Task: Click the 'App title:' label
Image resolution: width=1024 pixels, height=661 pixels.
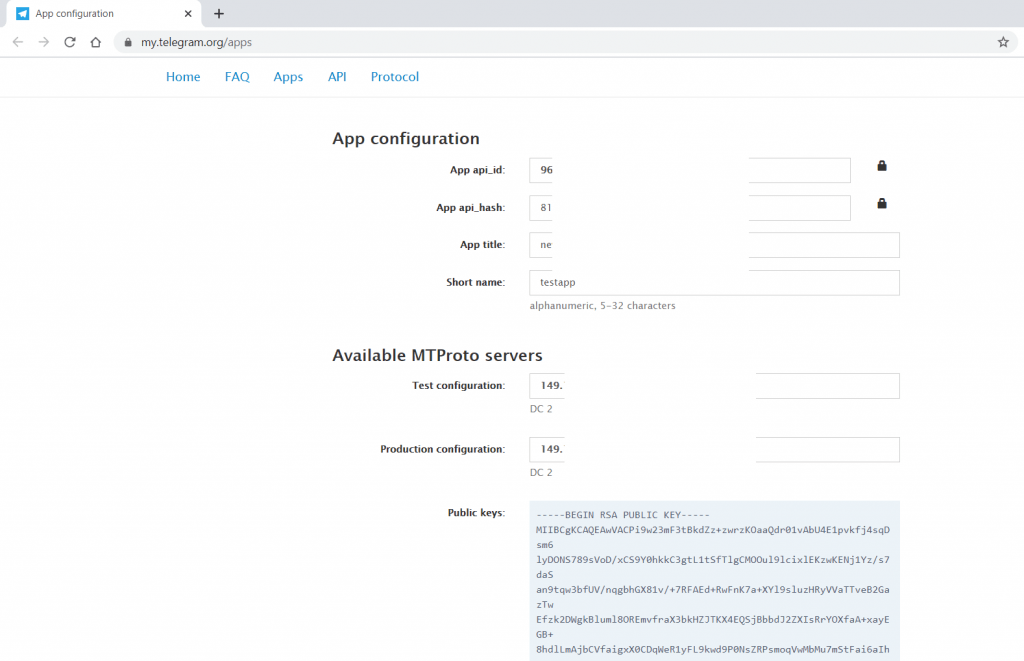Action: click(x=482, y=244)
